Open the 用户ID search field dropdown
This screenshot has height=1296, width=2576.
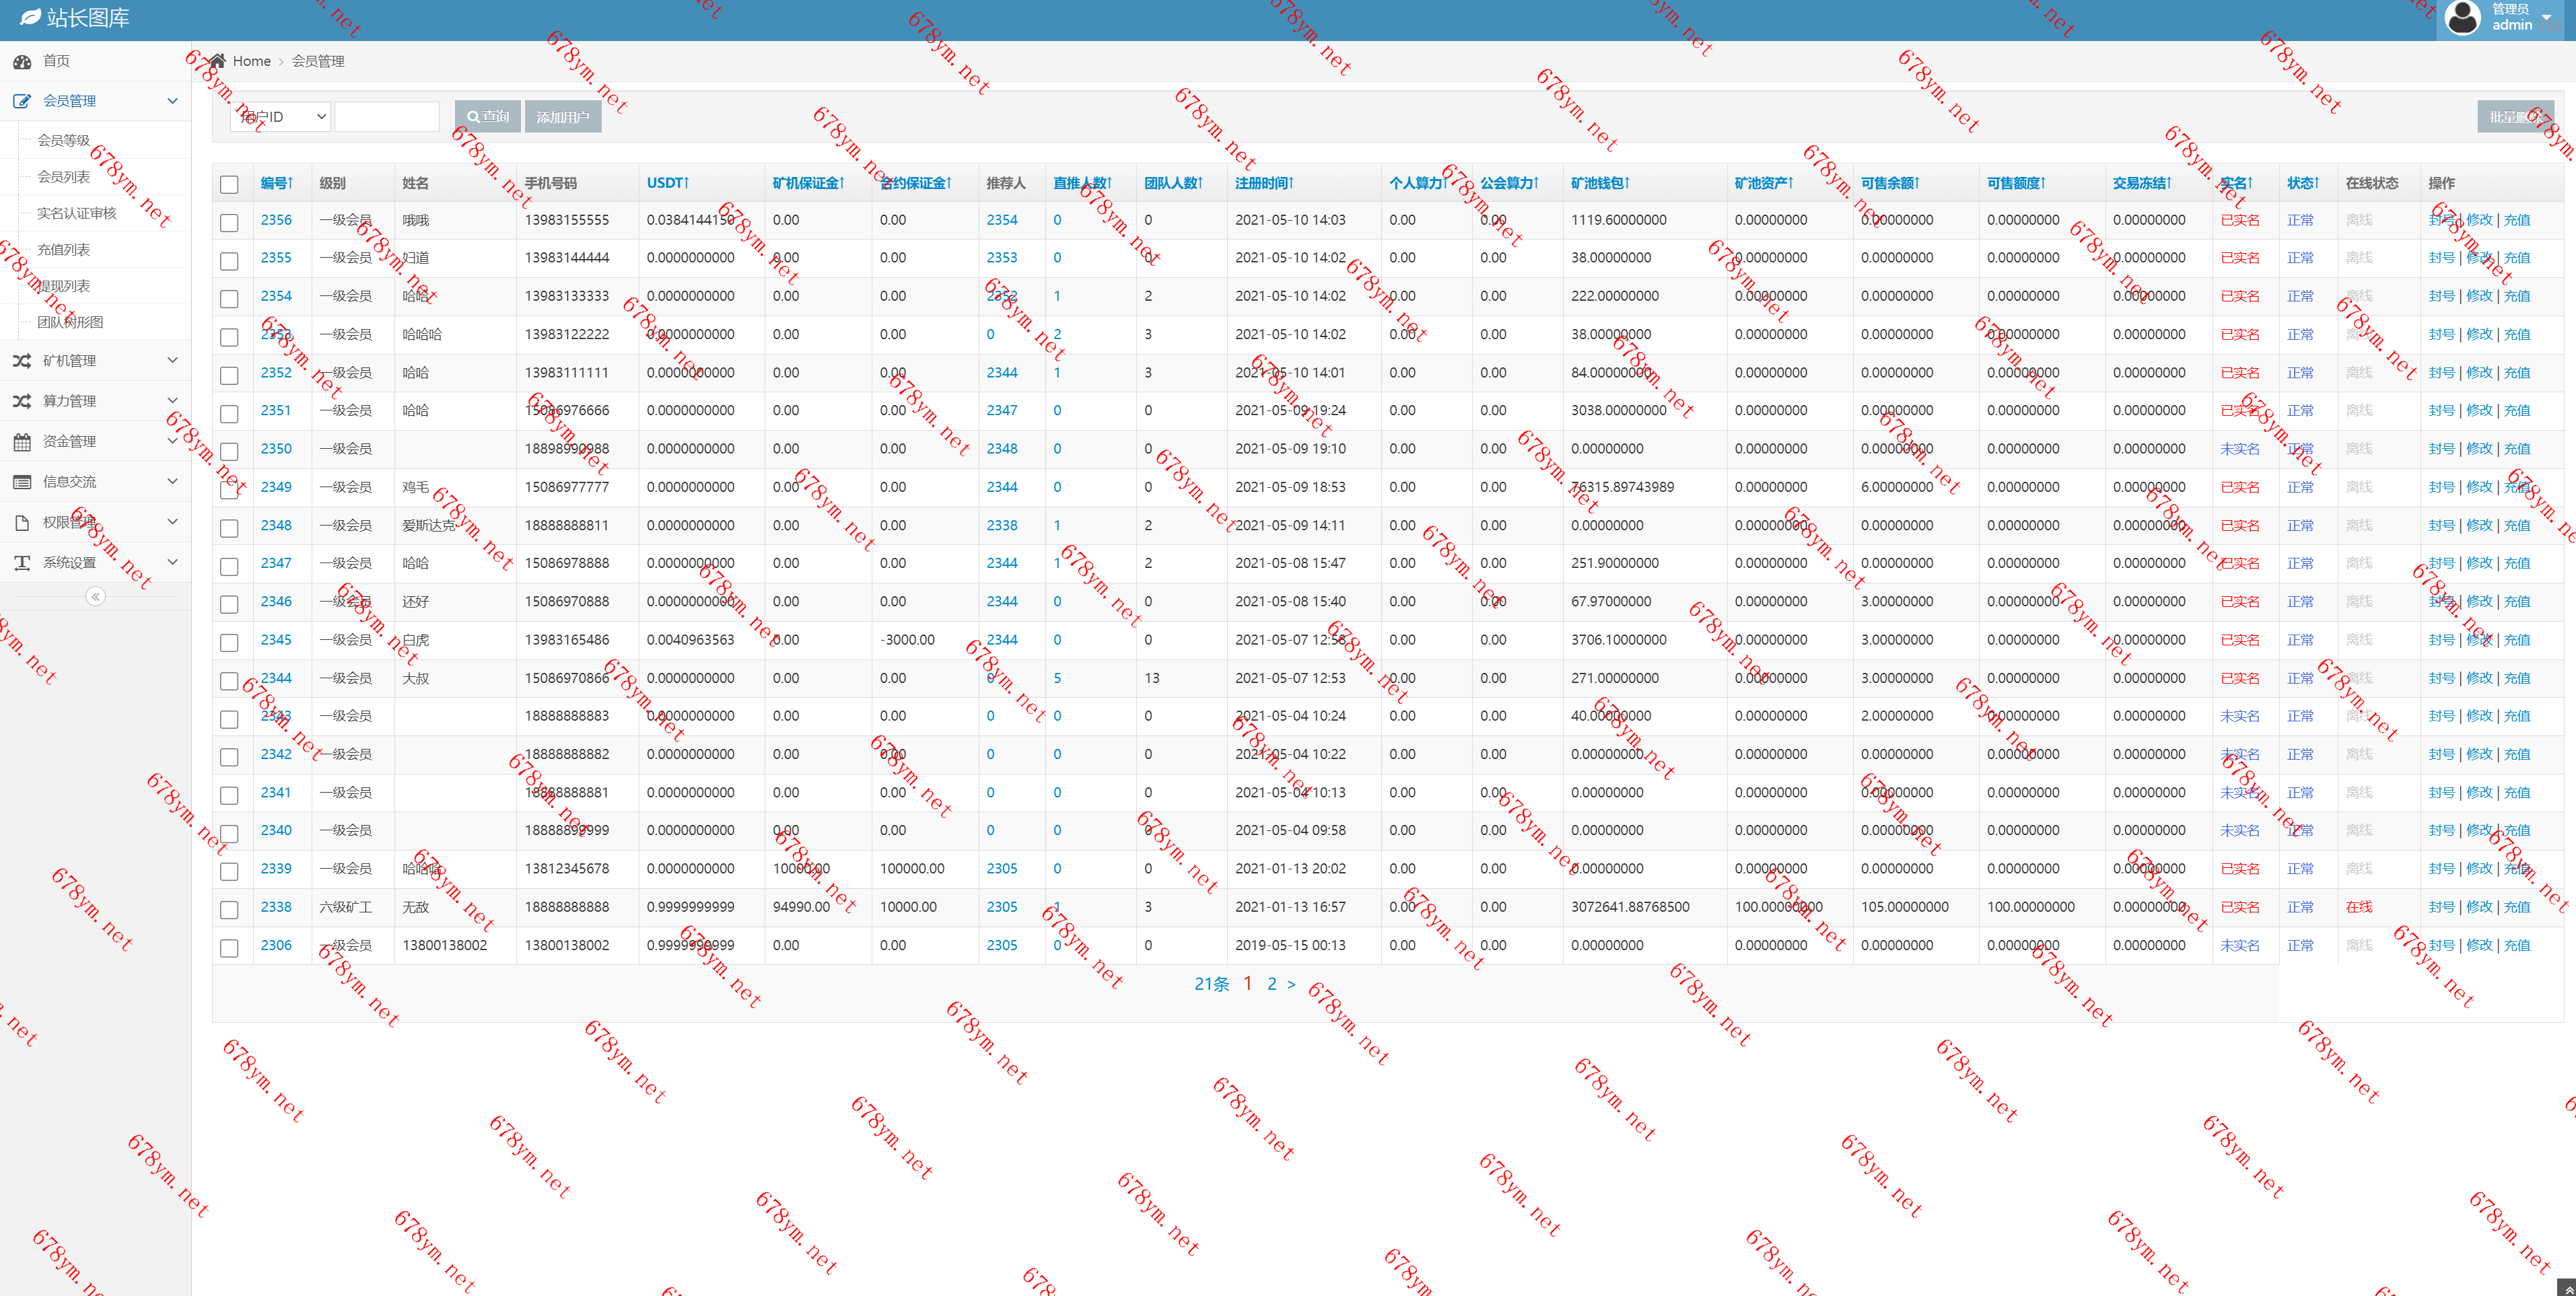coord(281,117)
